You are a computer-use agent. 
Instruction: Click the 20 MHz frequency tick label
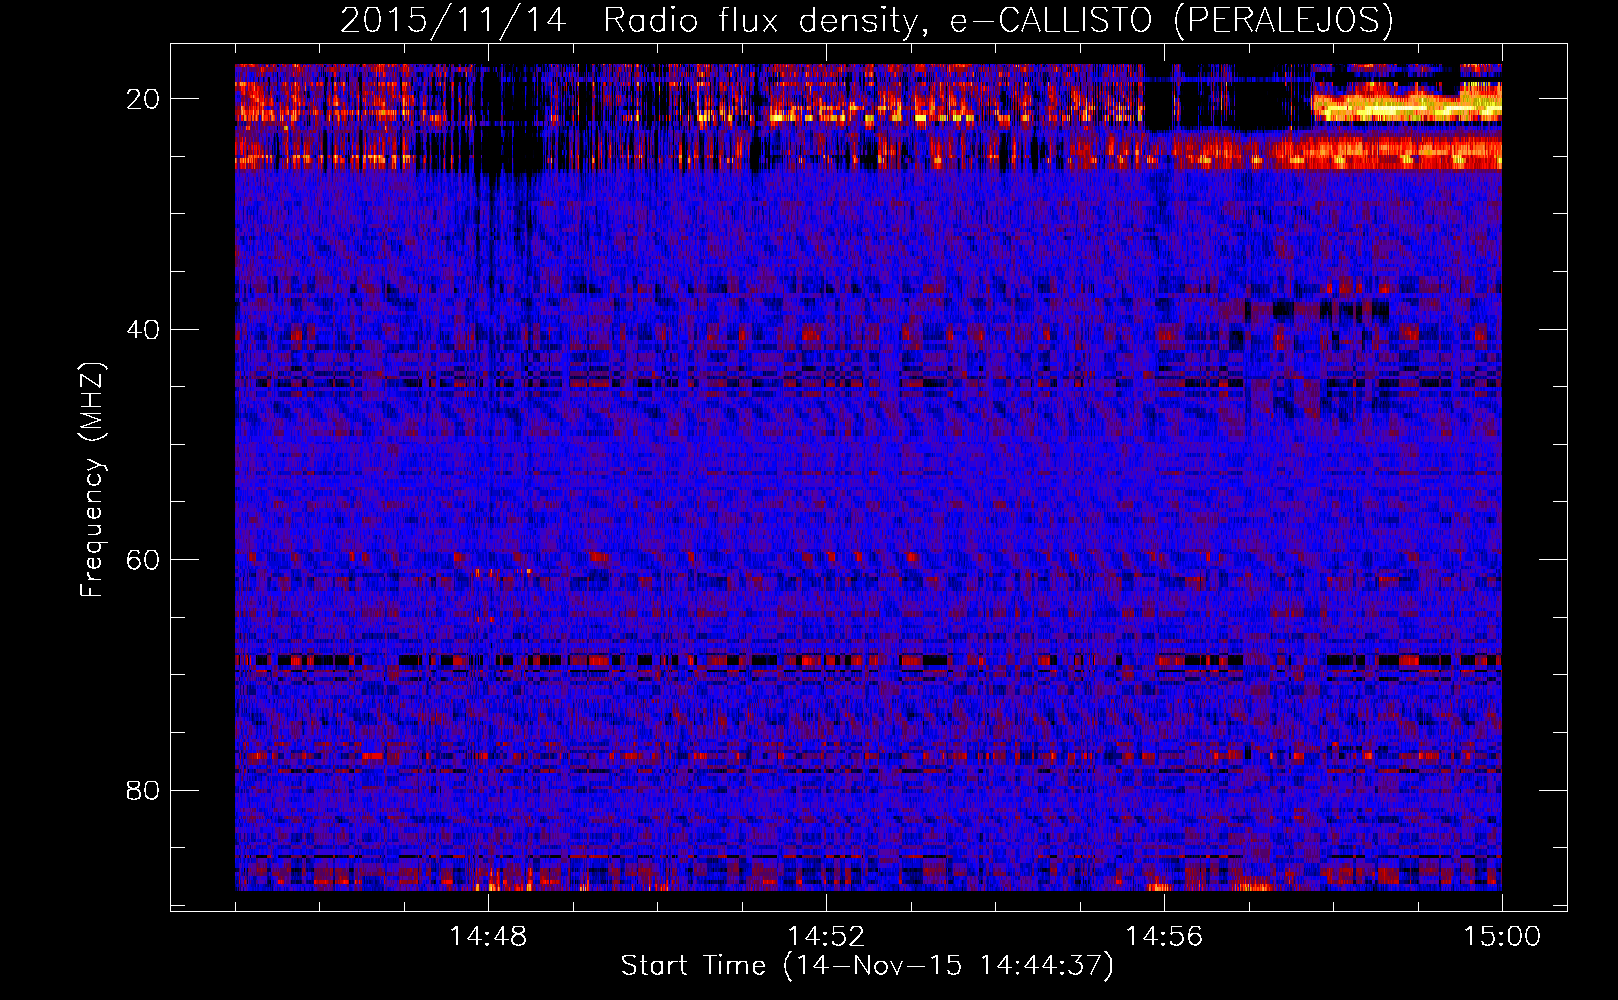coord(143,99)
